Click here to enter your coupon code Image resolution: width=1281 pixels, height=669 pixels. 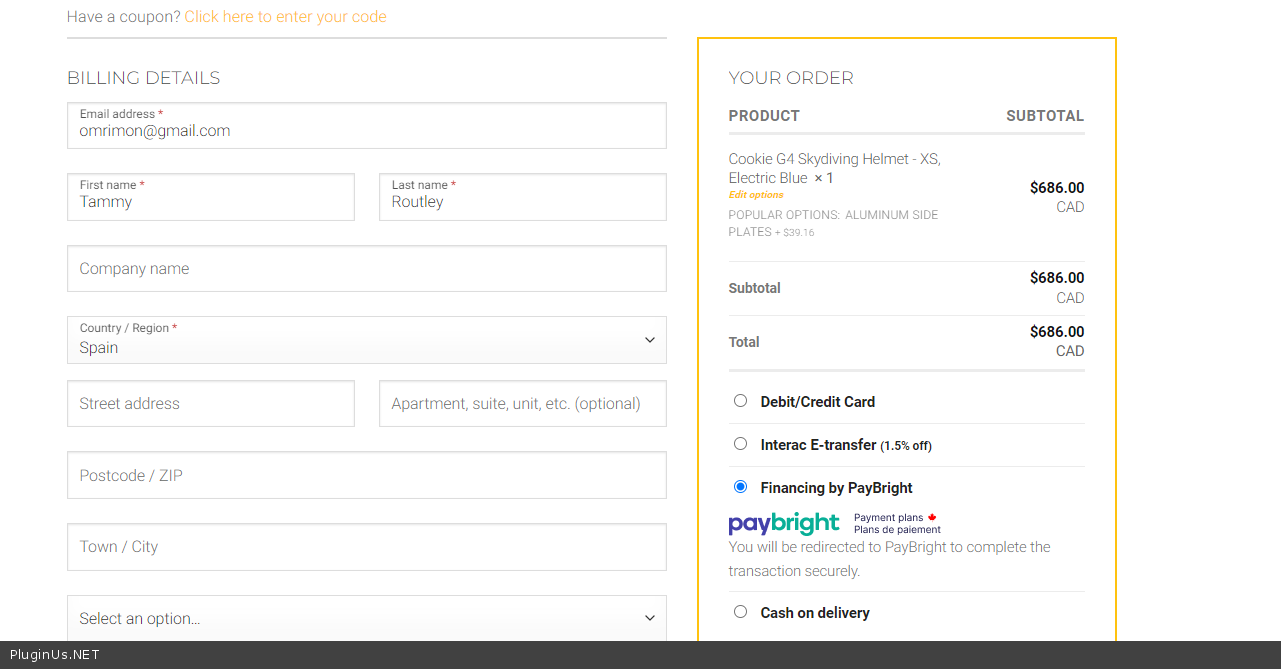[x=285, y=17]
